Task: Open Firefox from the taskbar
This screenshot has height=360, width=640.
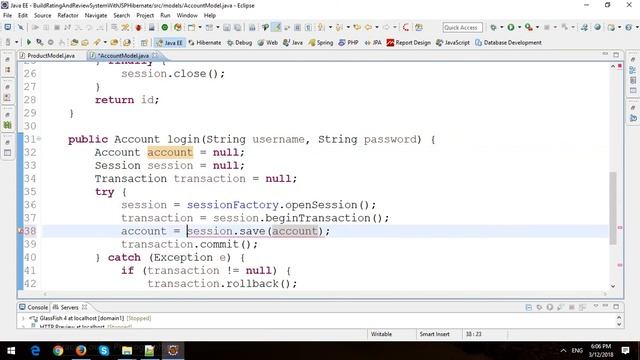Action: [x=81, y=351]
